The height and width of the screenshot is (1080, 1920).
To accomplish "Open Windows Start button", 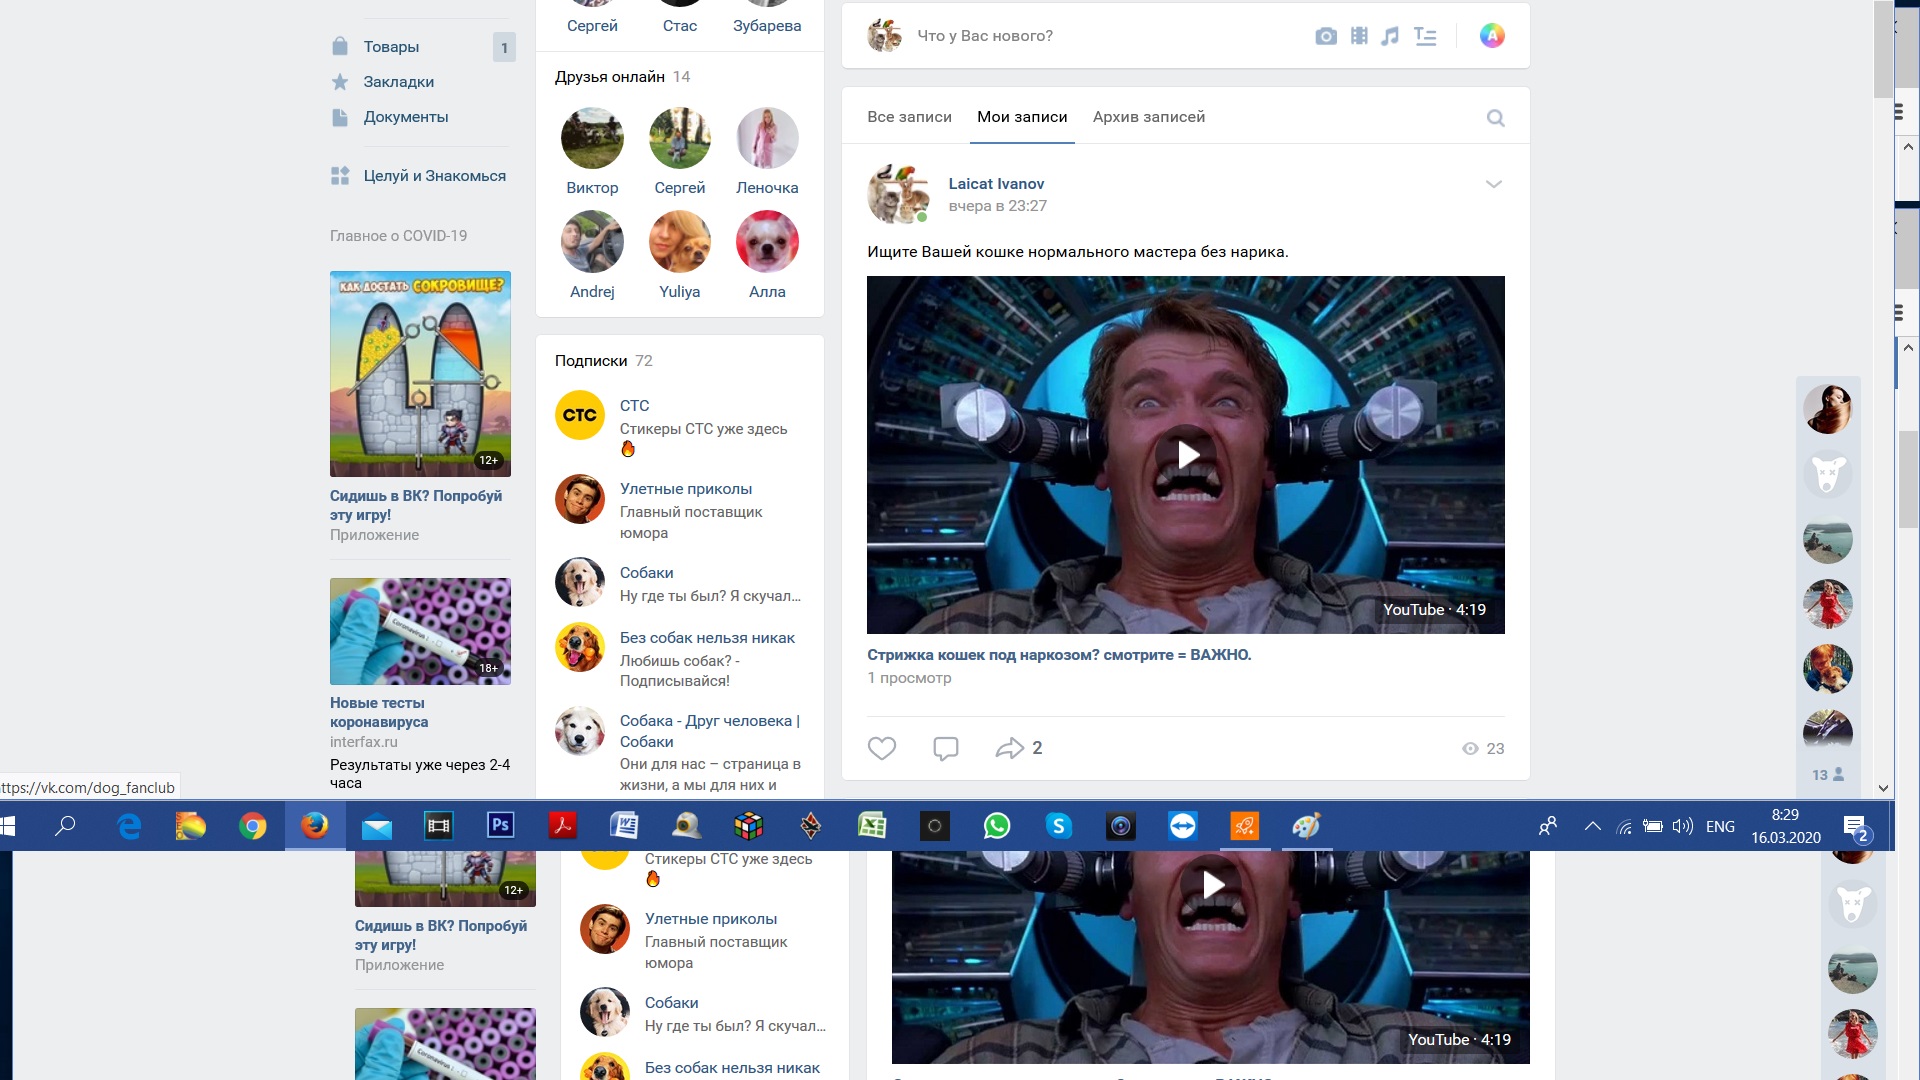I will coord(8,826).
